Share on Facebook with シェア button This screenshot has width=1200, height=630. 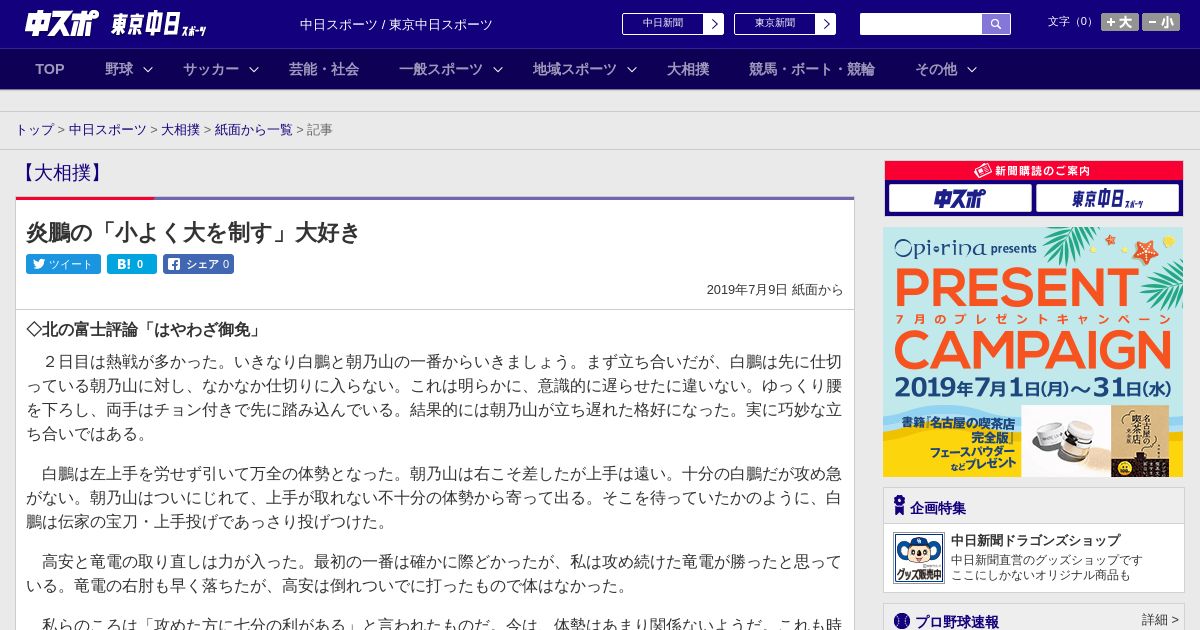click(x=198, y=264)
